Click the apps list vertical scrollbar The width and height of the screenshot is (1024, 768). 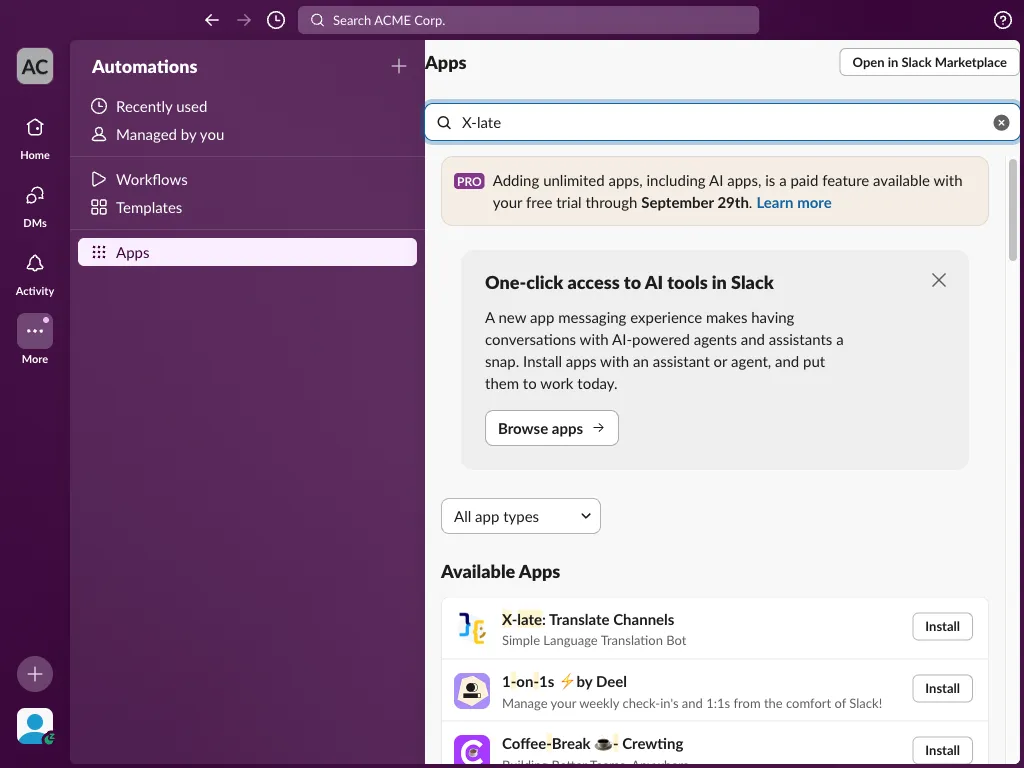pyautogui.click(x=1013, y=210)
